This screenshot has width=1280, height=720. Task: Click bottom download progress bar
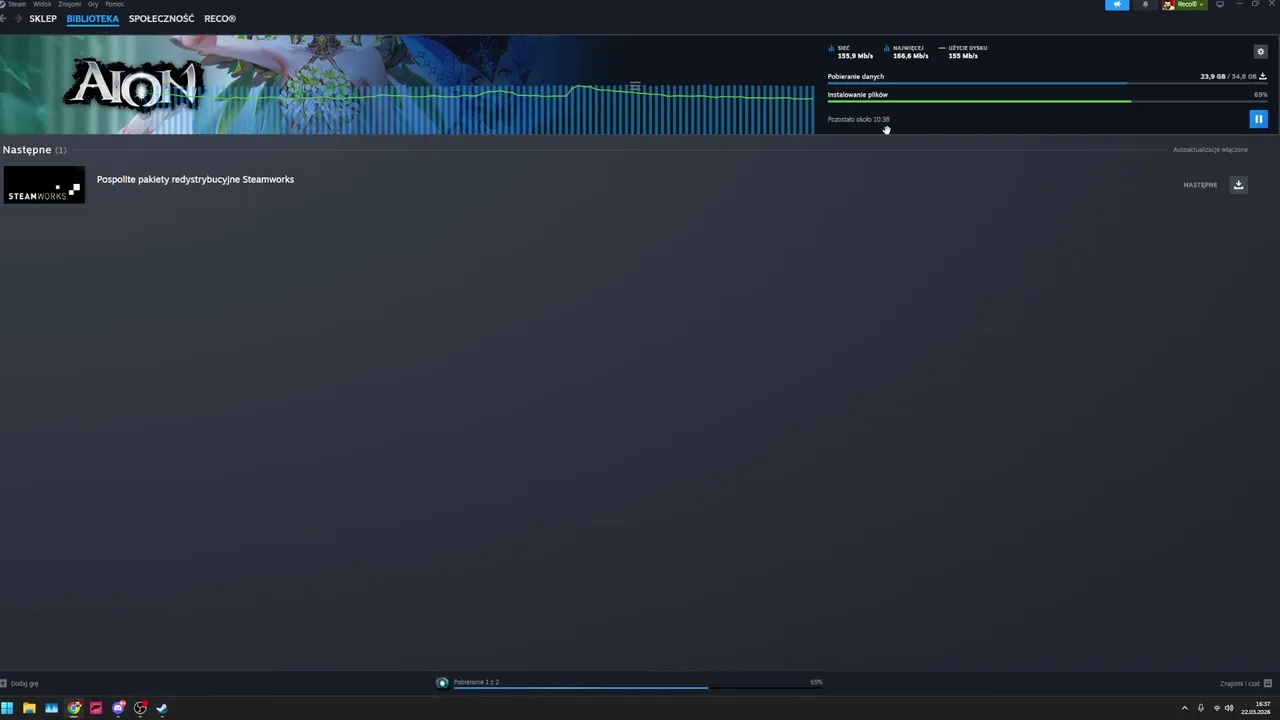[638, 688]
